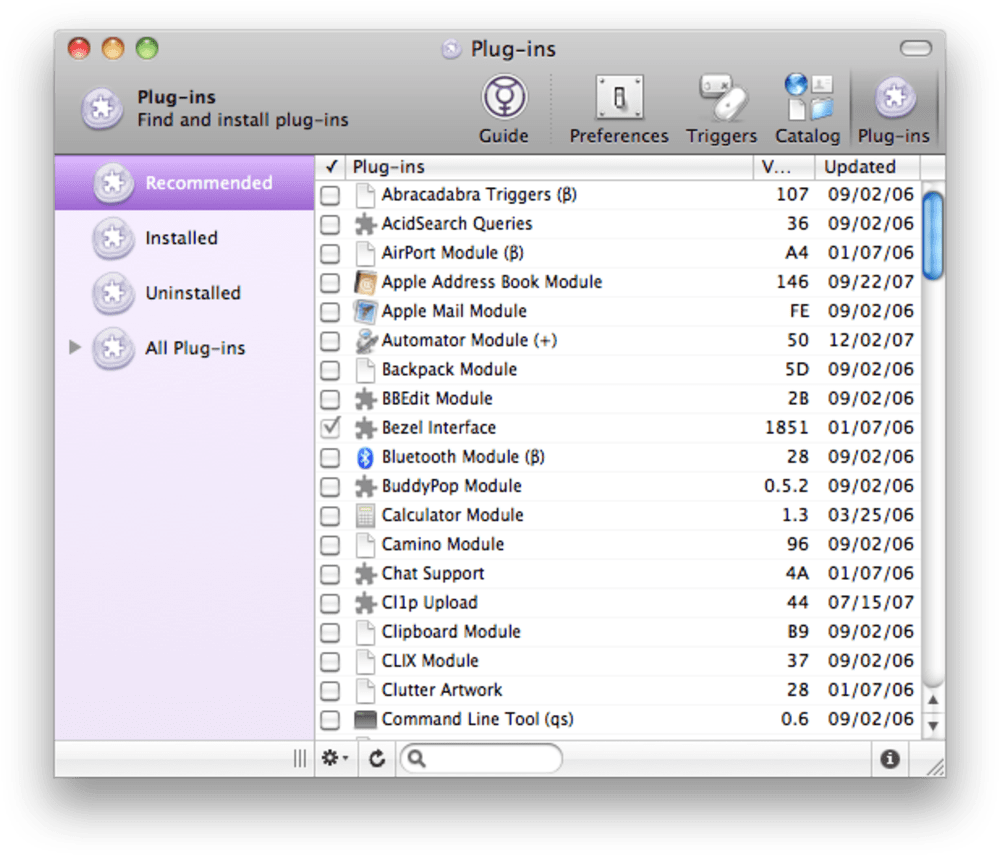Enable the Apple Mail Module
Viewport: 999px width, 855px height.
[331, 311]
